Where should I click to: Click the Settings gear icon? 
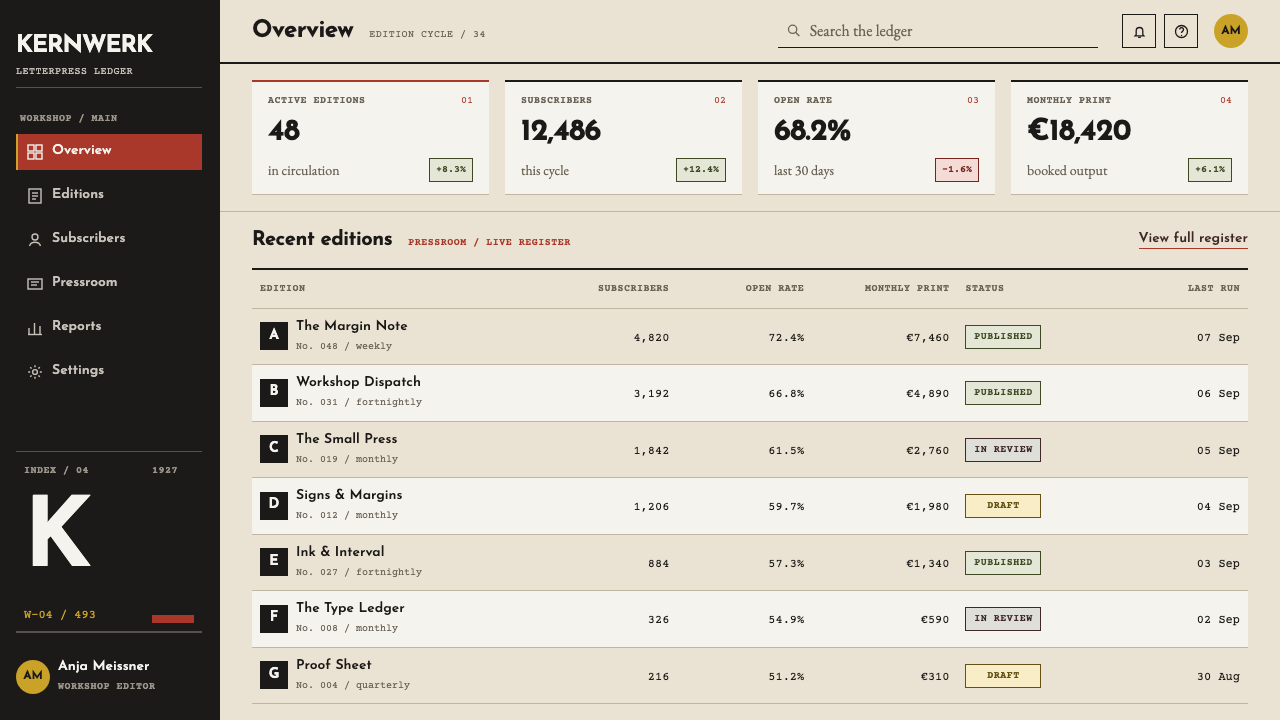coord(35,372)
